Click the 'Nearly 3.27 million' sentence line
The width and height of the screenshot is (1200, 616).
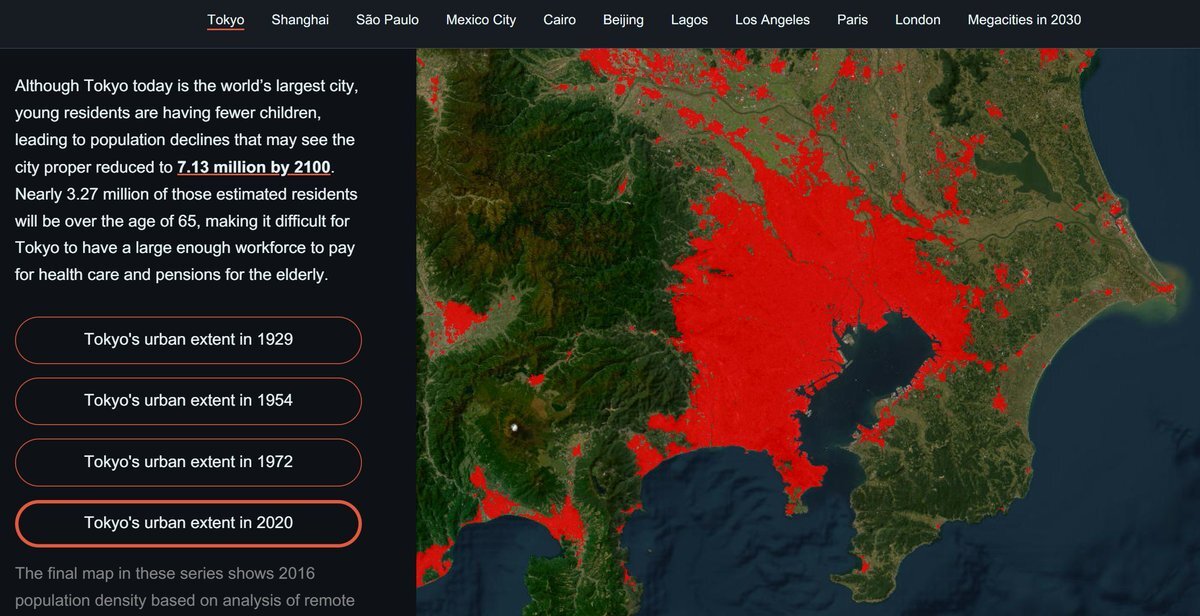pyautogui.click(x=186, y=194)
